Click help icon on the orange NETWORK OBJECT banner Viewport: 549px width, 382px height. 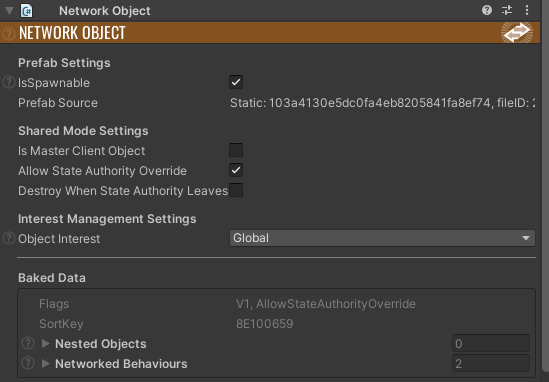(x=9, y=34)
